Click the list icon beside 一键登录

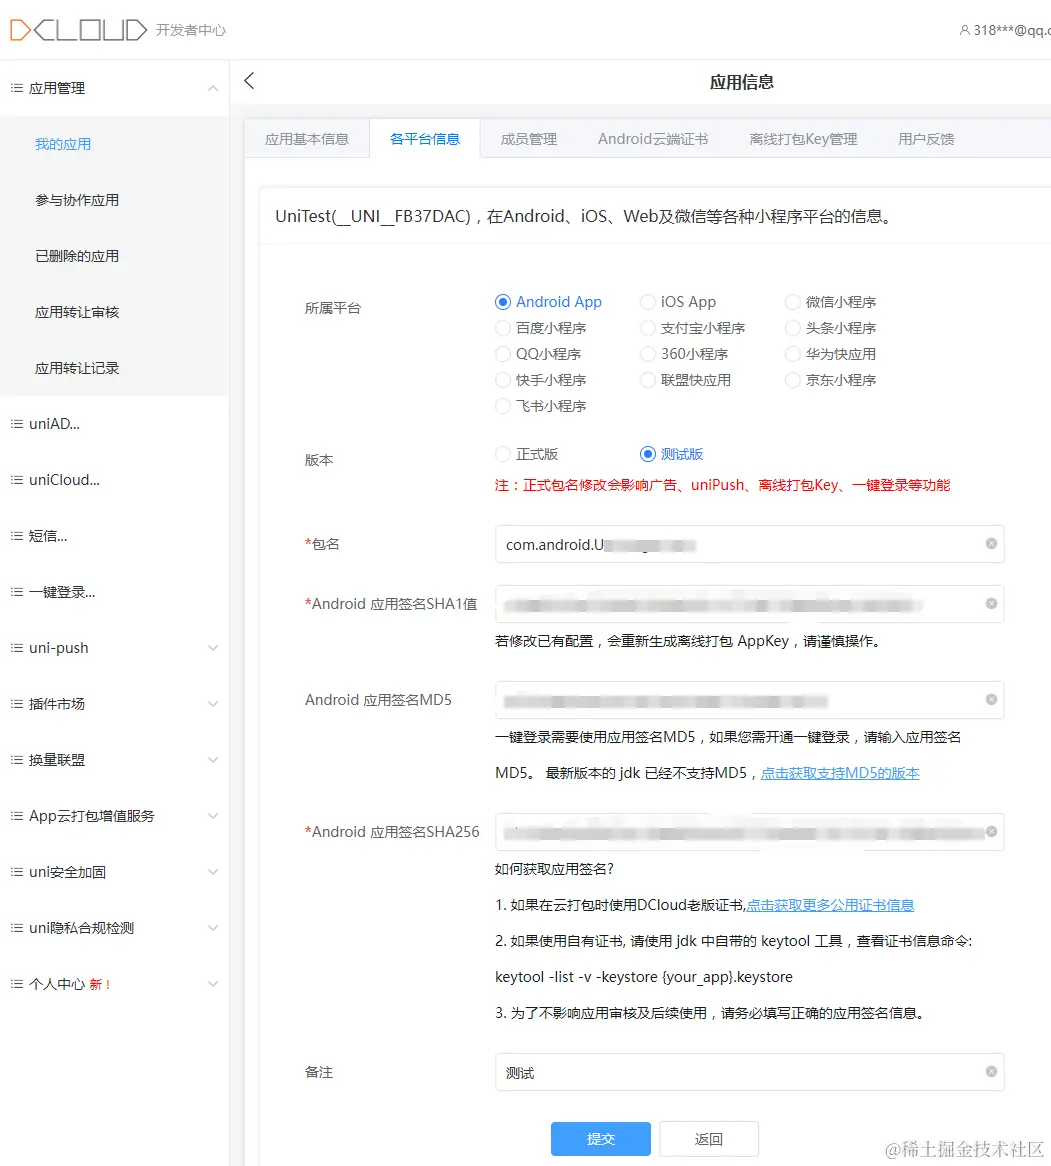pos(16,592)
